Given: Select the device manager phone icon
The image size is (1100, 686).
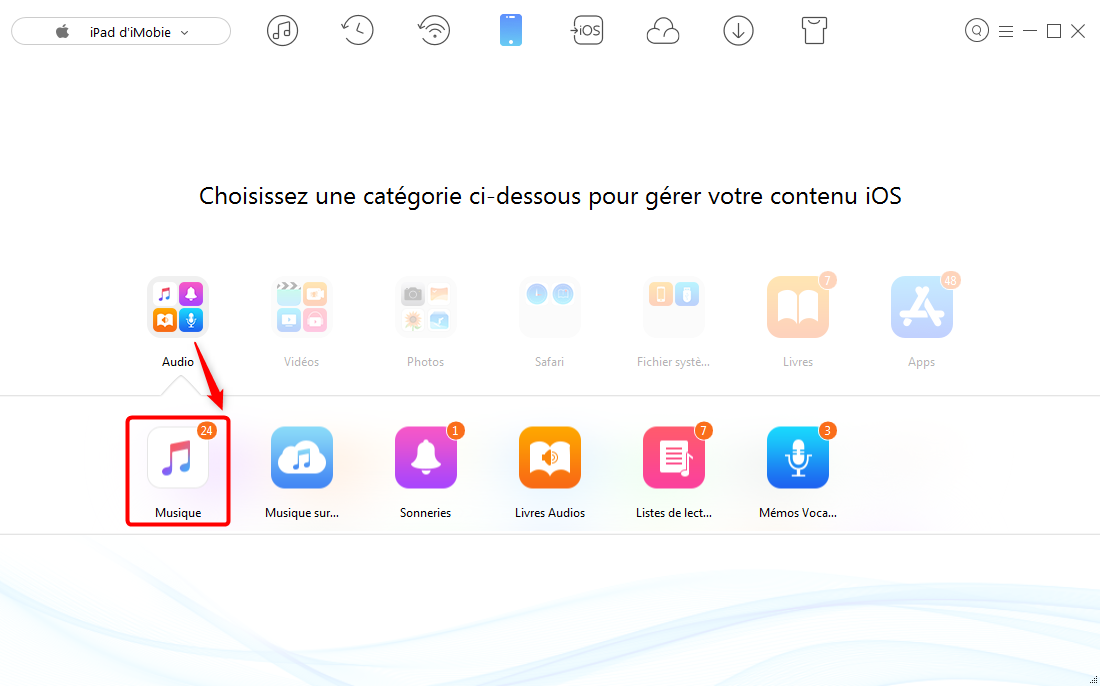Looking at the screenshot, I should click(x=511, y=31).
